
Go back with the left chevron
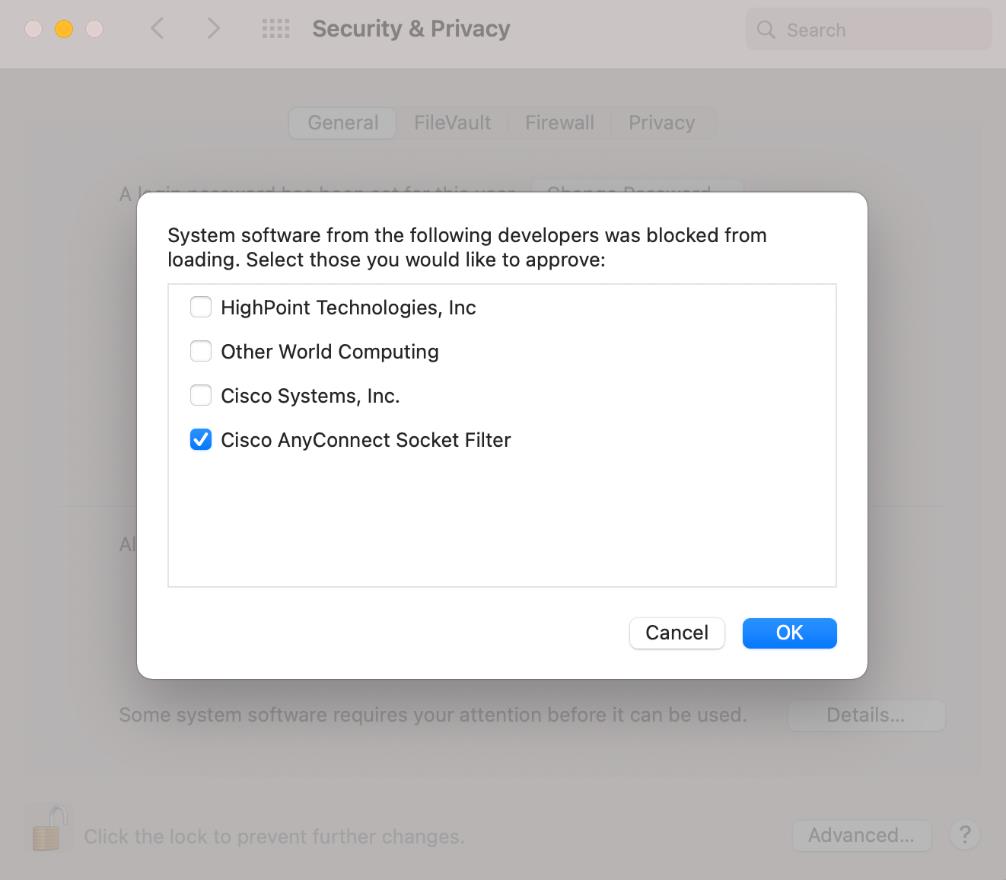click(x=157, y=30)
